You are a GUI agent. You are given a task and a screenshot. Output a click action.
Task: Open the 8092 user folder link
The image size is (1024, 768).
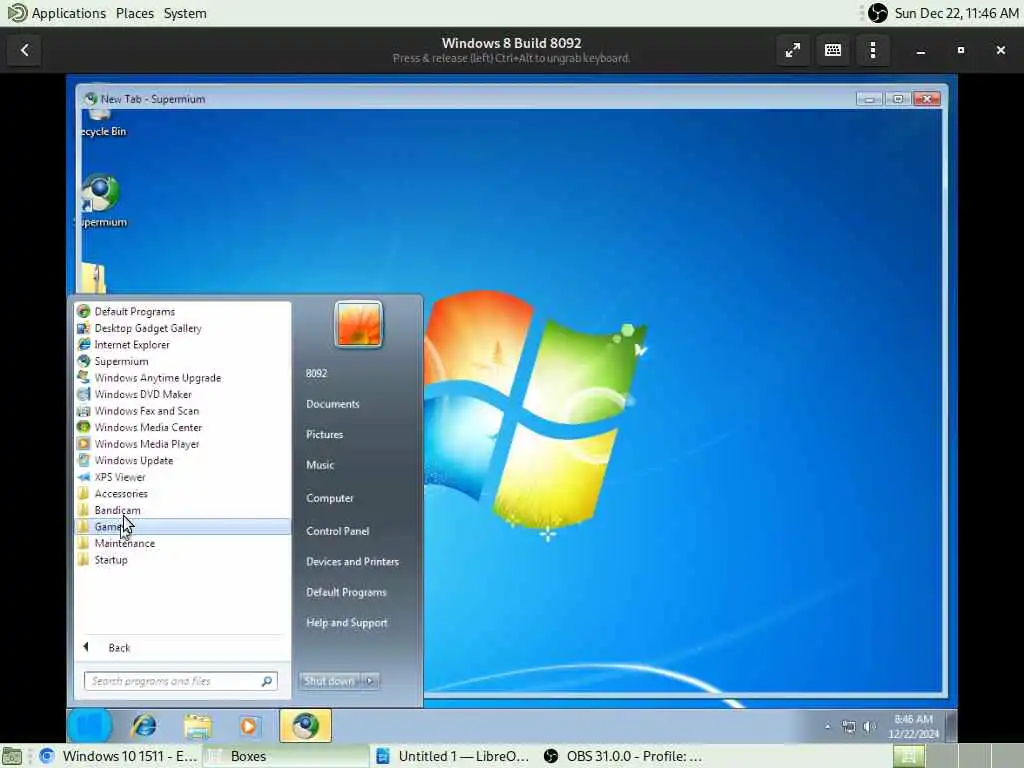[316, 374]
